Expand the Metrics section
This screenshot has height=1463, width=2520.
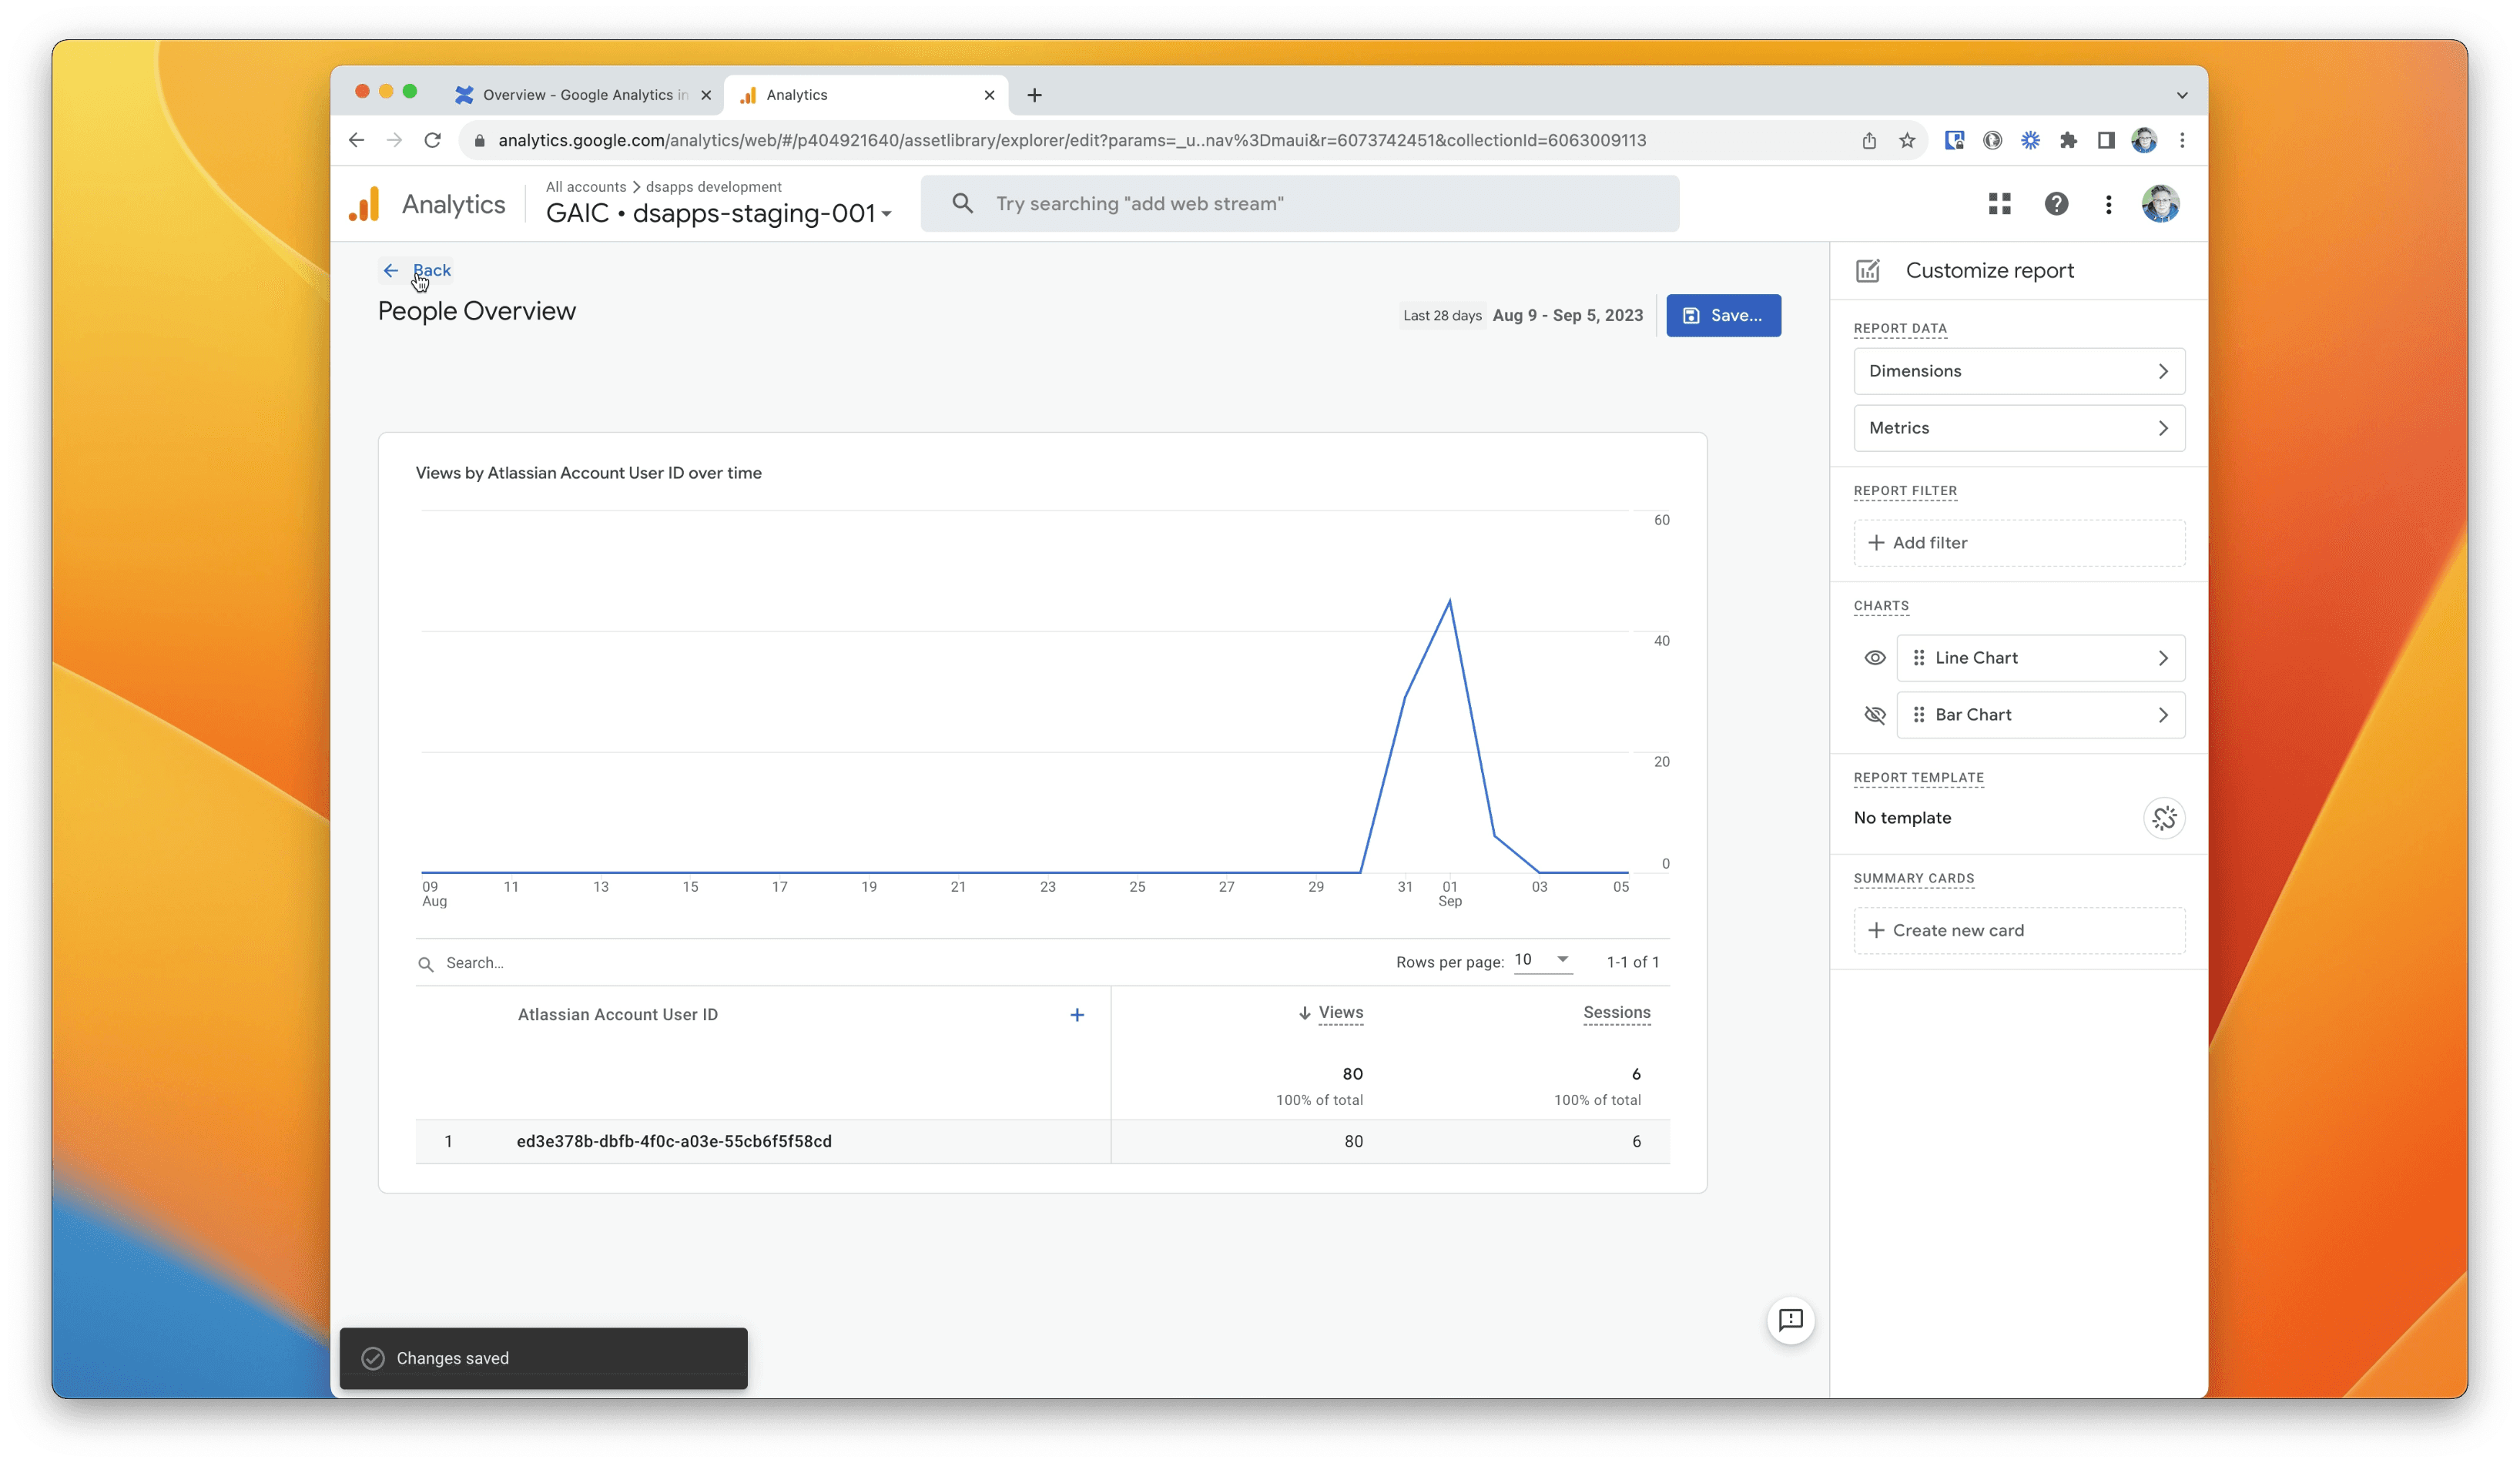point(2018,428)
